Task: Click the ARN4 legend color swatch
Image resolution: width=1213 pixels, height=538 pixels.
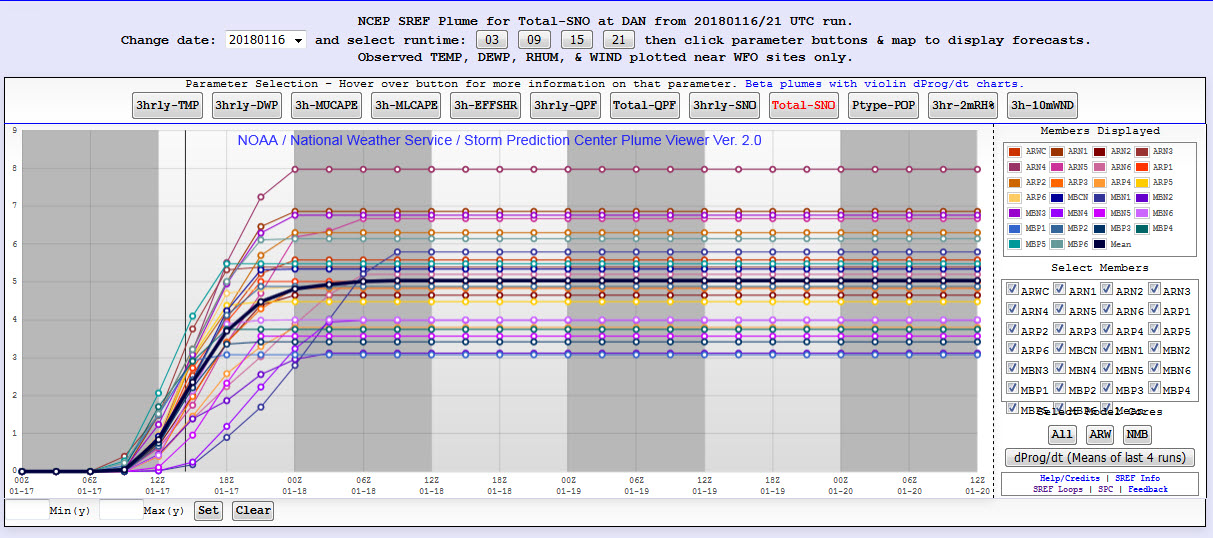Action: click(1014, 167)
